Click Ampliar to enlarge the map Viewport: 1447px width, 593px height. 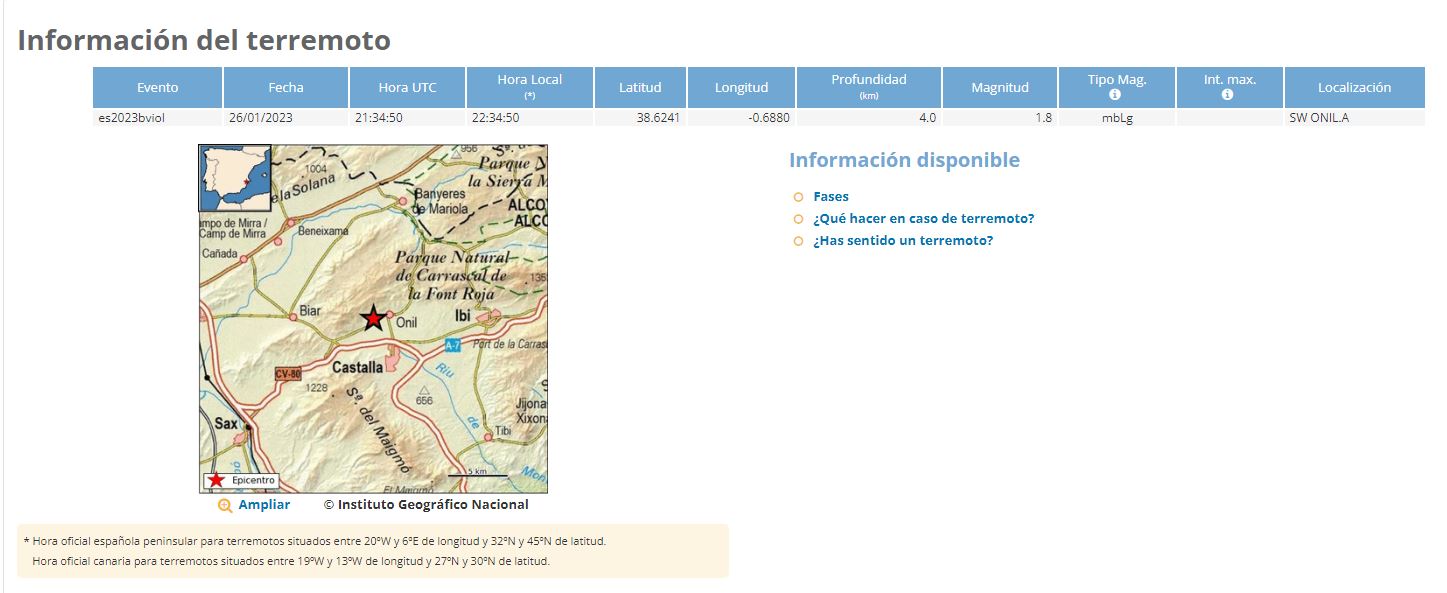pos(264,505)
